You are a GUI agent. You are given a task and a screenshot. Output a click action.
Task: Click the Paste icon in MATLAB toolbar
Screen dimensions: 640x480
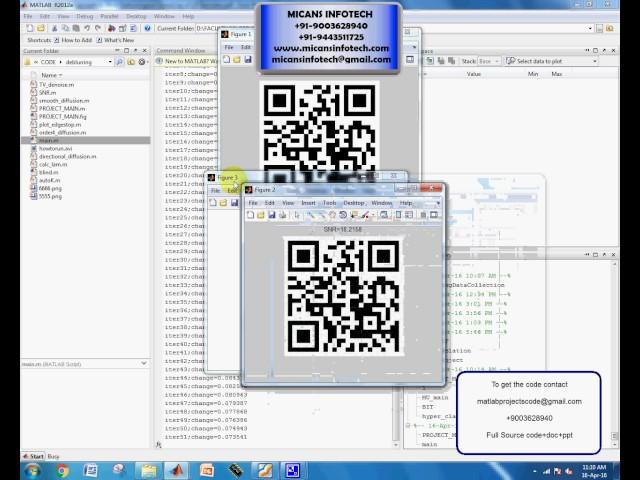click(76, 28)
